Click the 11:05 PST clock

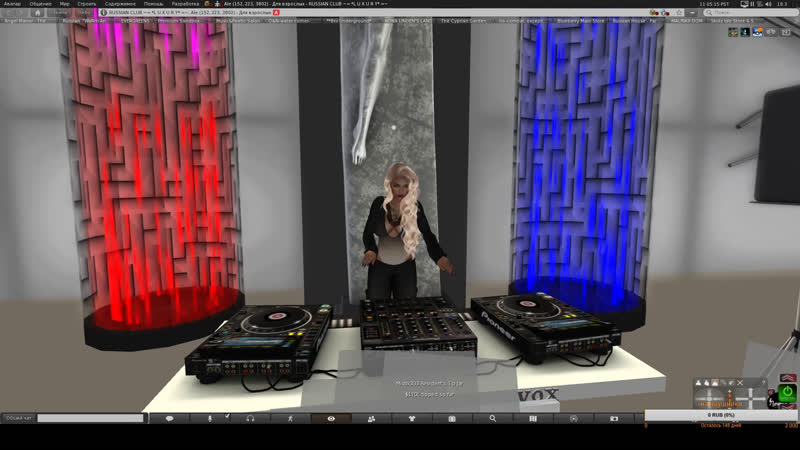point(714,4)
